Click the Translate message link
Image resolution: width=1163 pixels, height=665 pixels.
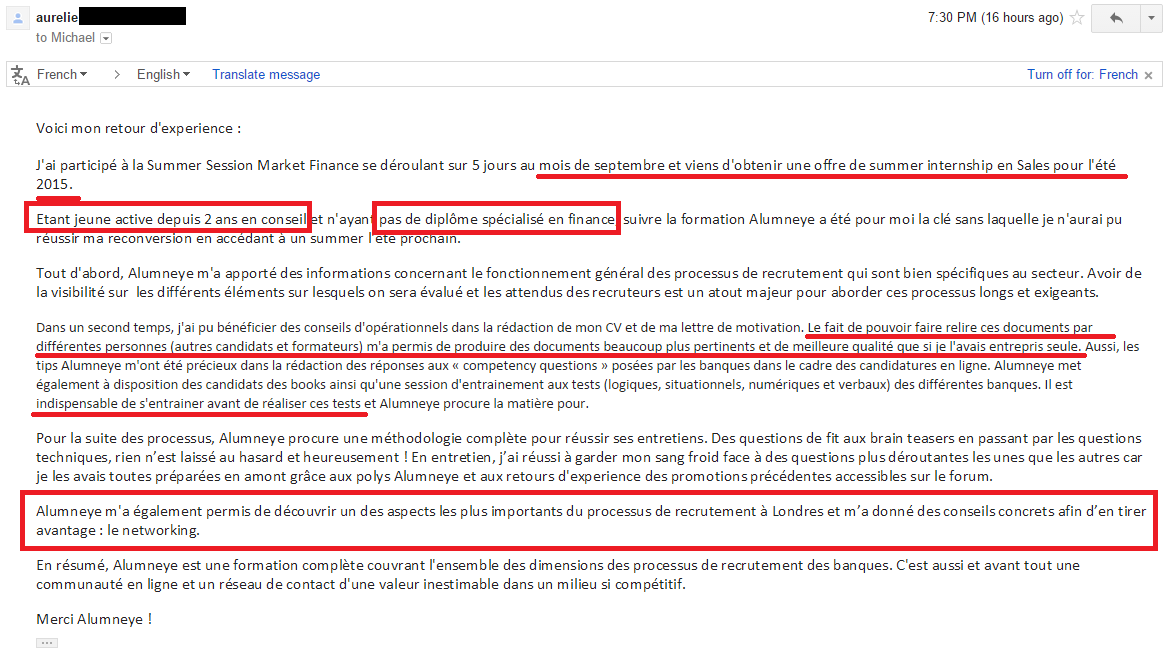tap(266, 74)
